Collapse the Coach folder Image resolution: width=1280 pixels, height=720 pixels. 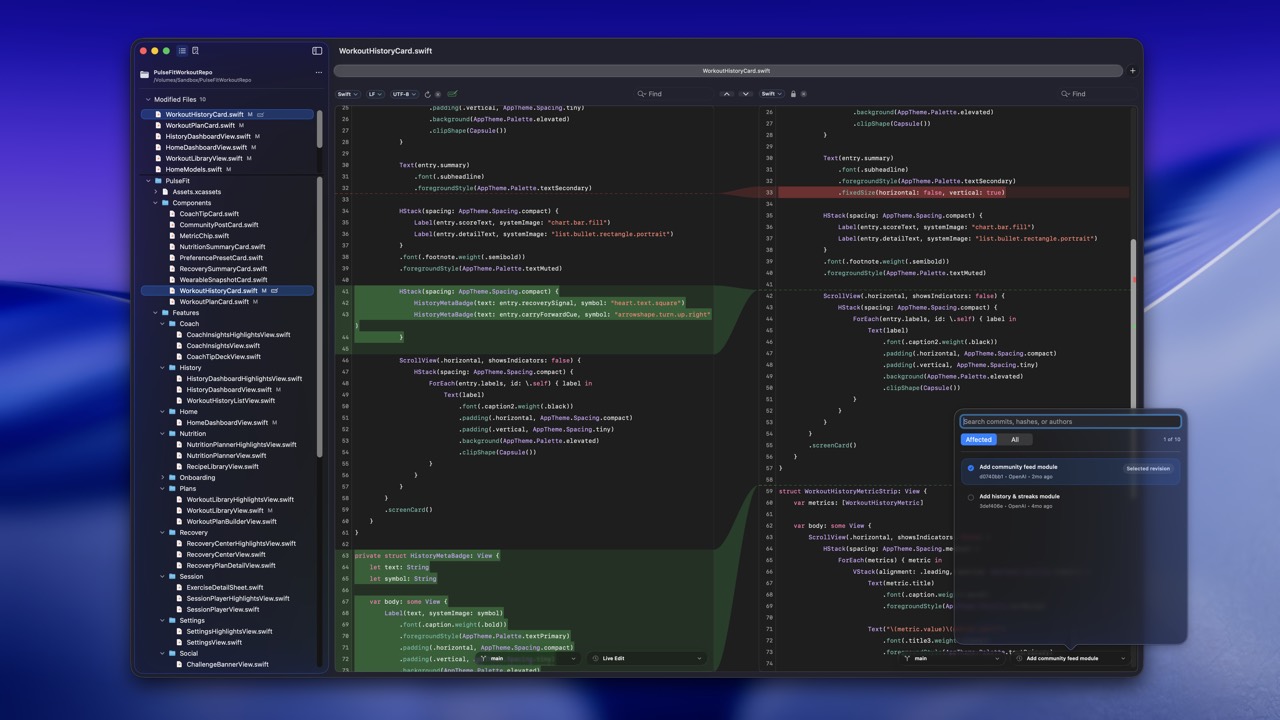(x=162, y=324)
